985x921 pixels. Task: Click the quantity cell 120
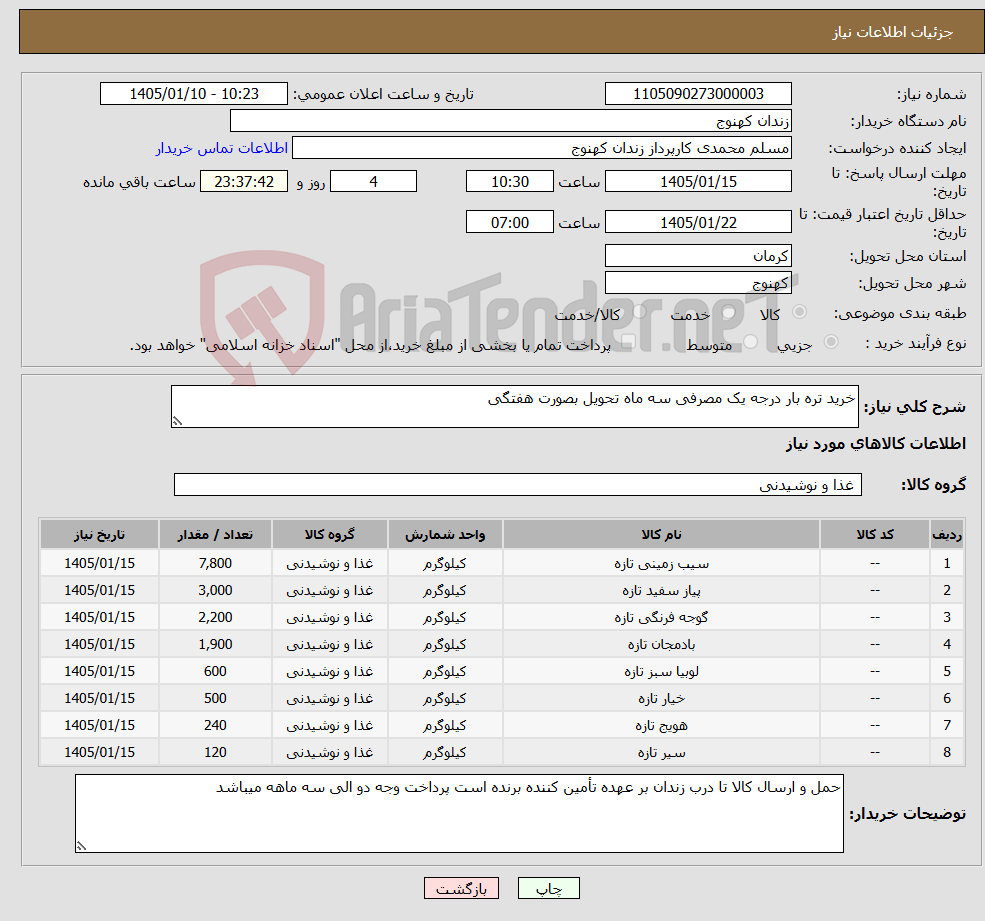tap(215, 753)
